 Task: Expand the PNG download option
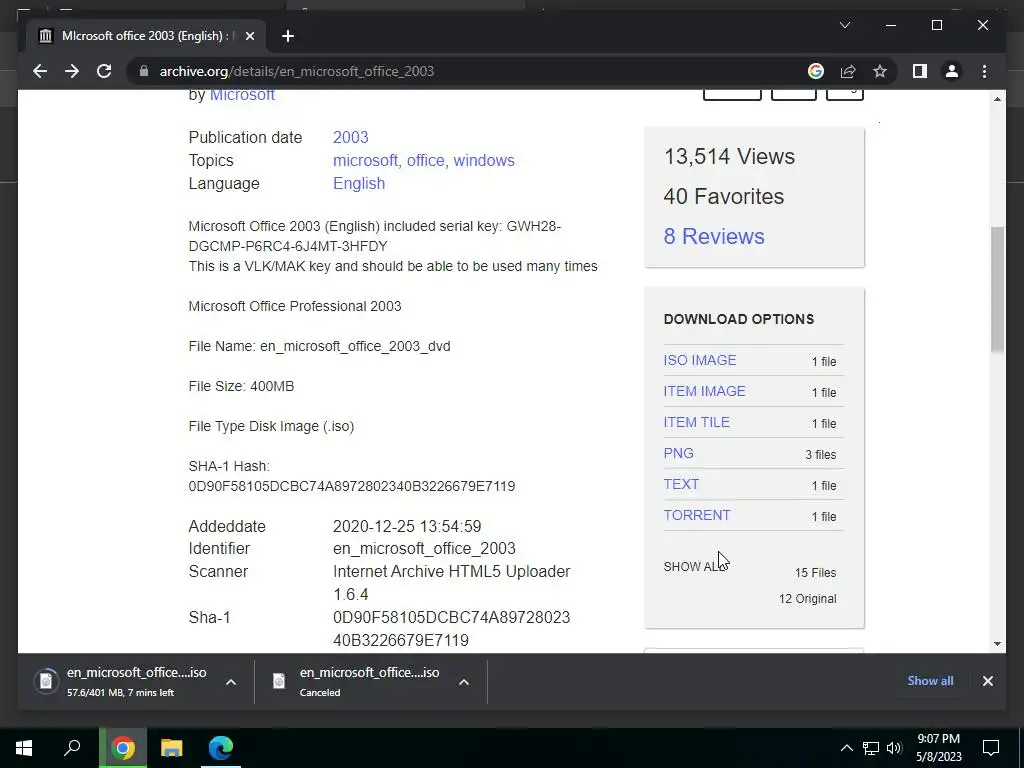coord(679,453)
